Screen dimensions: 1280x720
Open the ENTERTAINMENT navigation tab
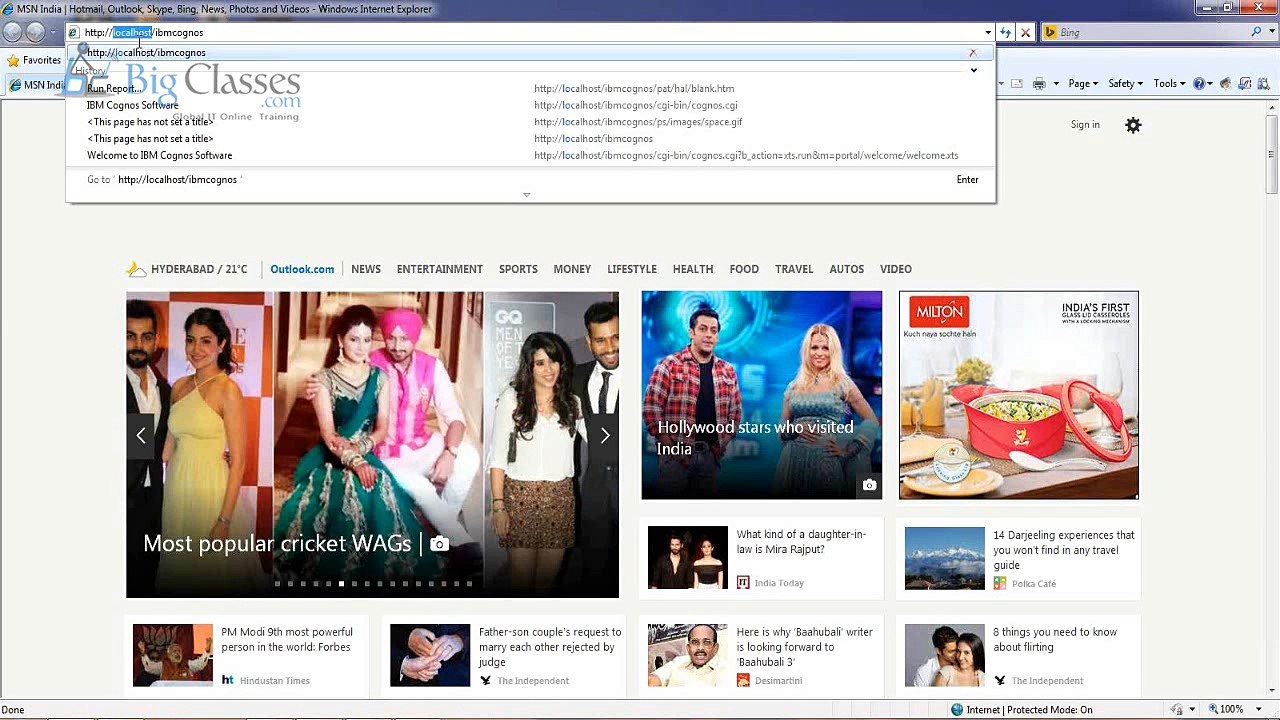click(x=439, y=269)
